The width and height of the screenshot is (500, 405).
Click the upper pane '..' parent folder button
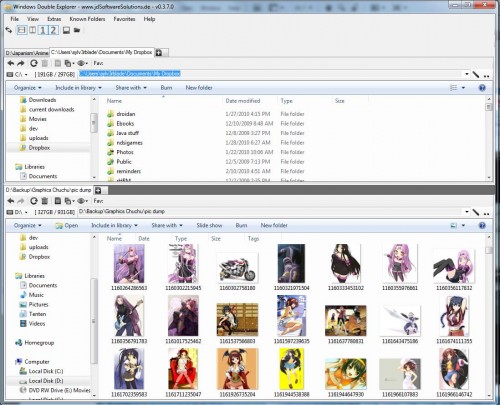487,75
